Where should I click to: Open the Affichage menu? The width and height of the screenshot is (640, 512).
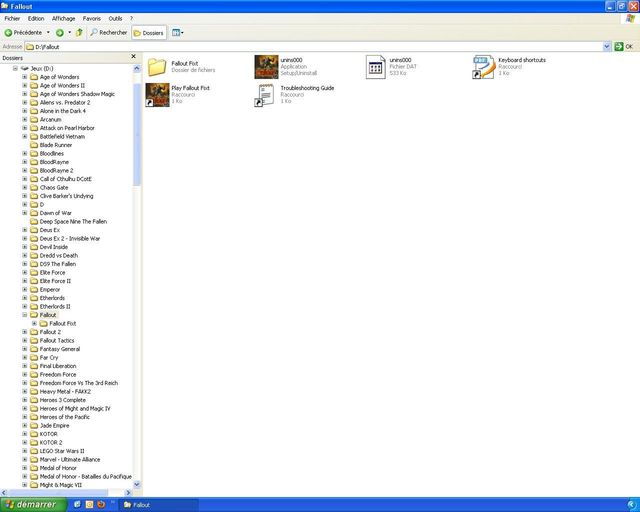63,18
